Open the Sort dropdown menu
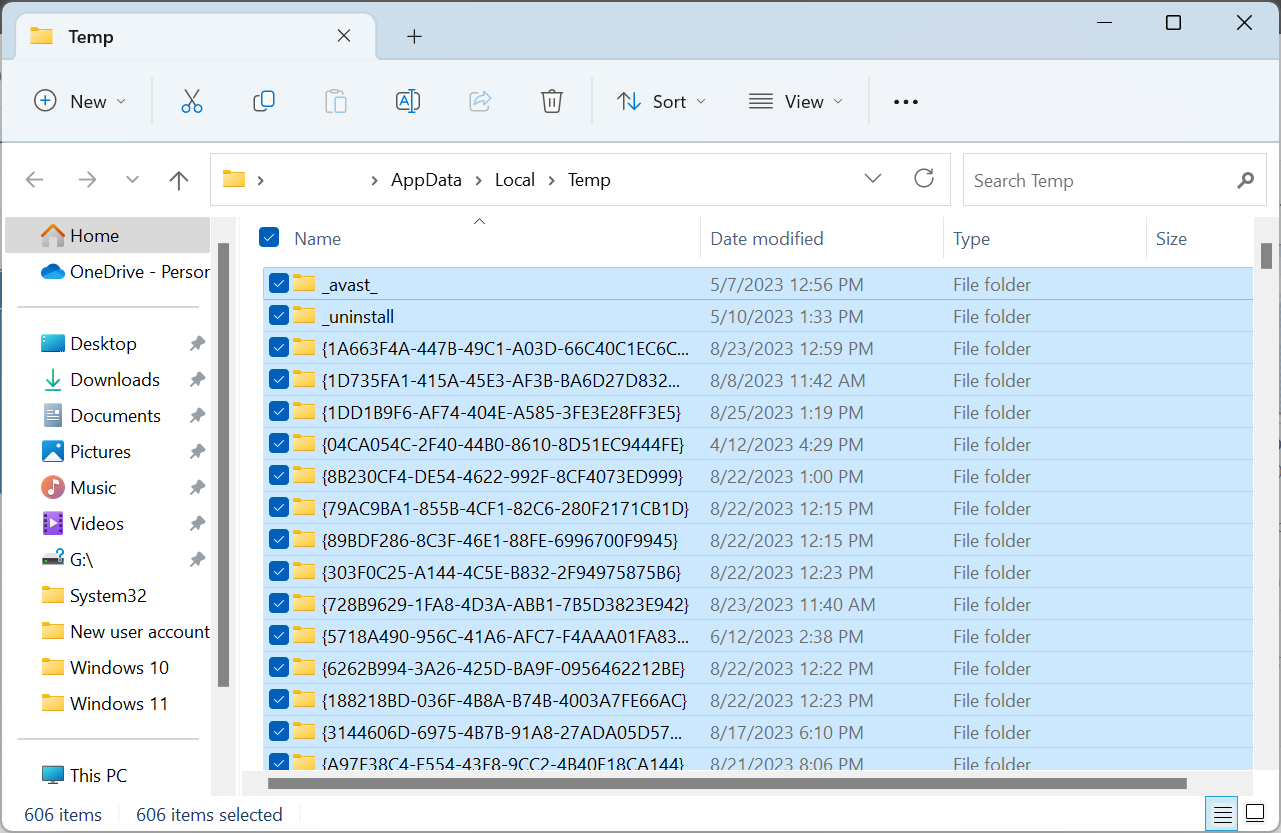The width and height of the screenshot is (1281, 833). click(662, 102)
